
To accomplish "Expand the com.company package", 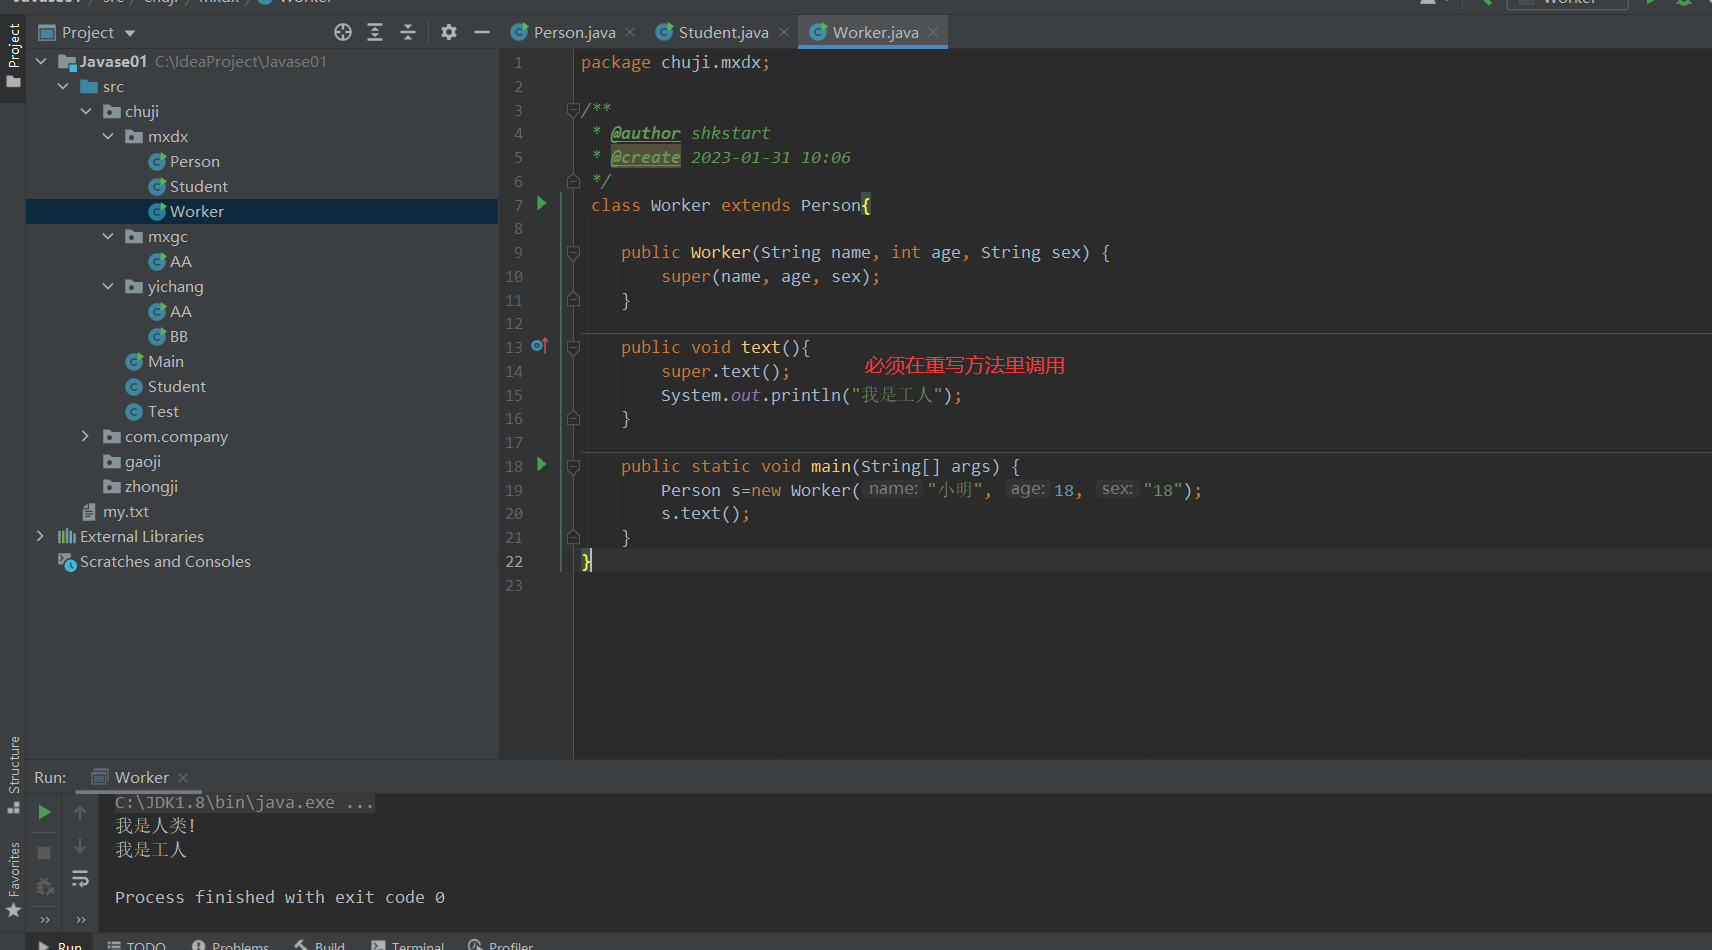I will click(85, 437).
